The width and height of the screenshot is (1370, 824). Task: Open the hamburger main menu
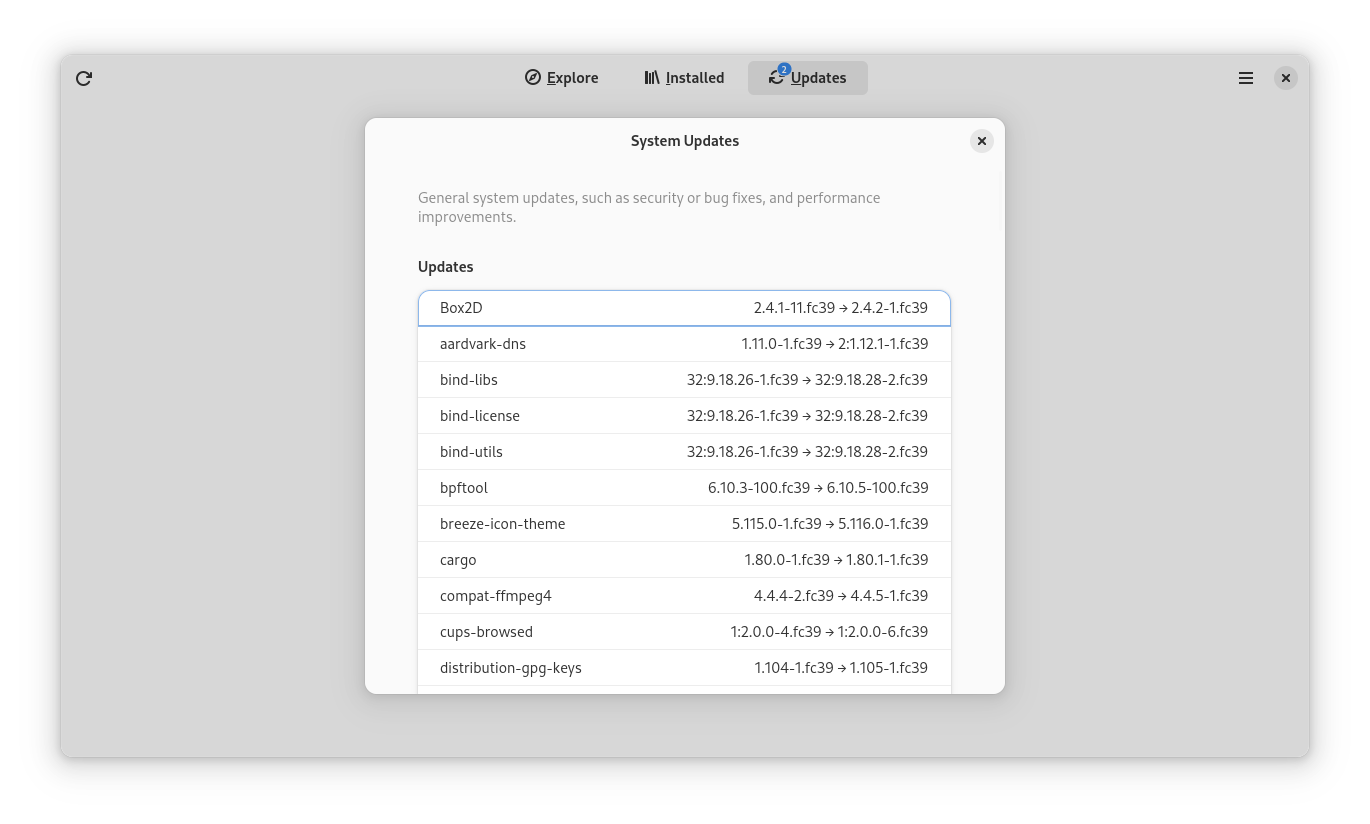pos(1246,78)
